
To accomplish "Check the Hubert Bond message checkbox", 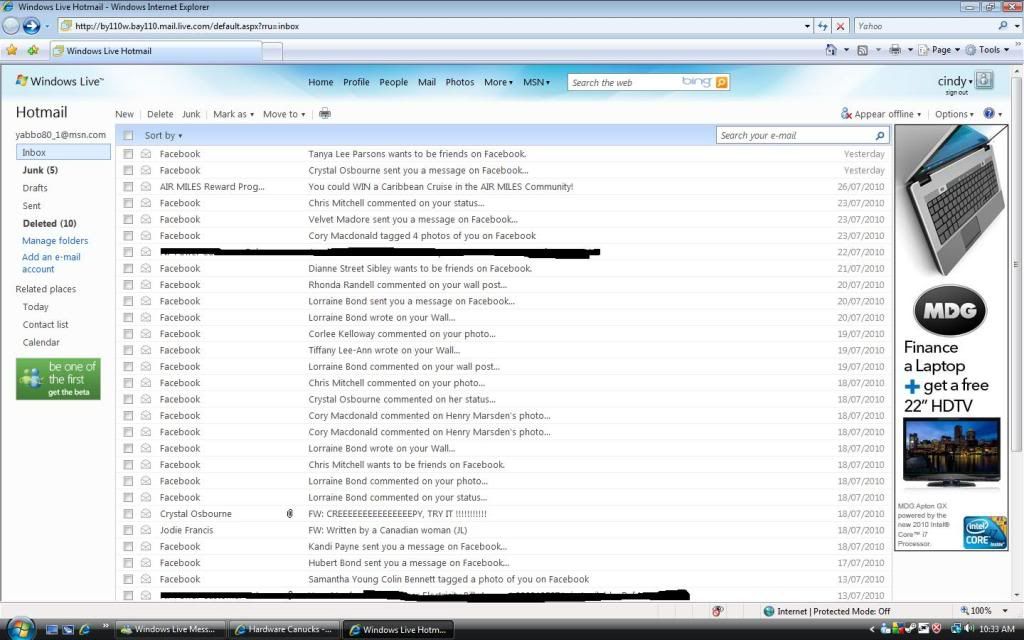I will click(128, 563).
